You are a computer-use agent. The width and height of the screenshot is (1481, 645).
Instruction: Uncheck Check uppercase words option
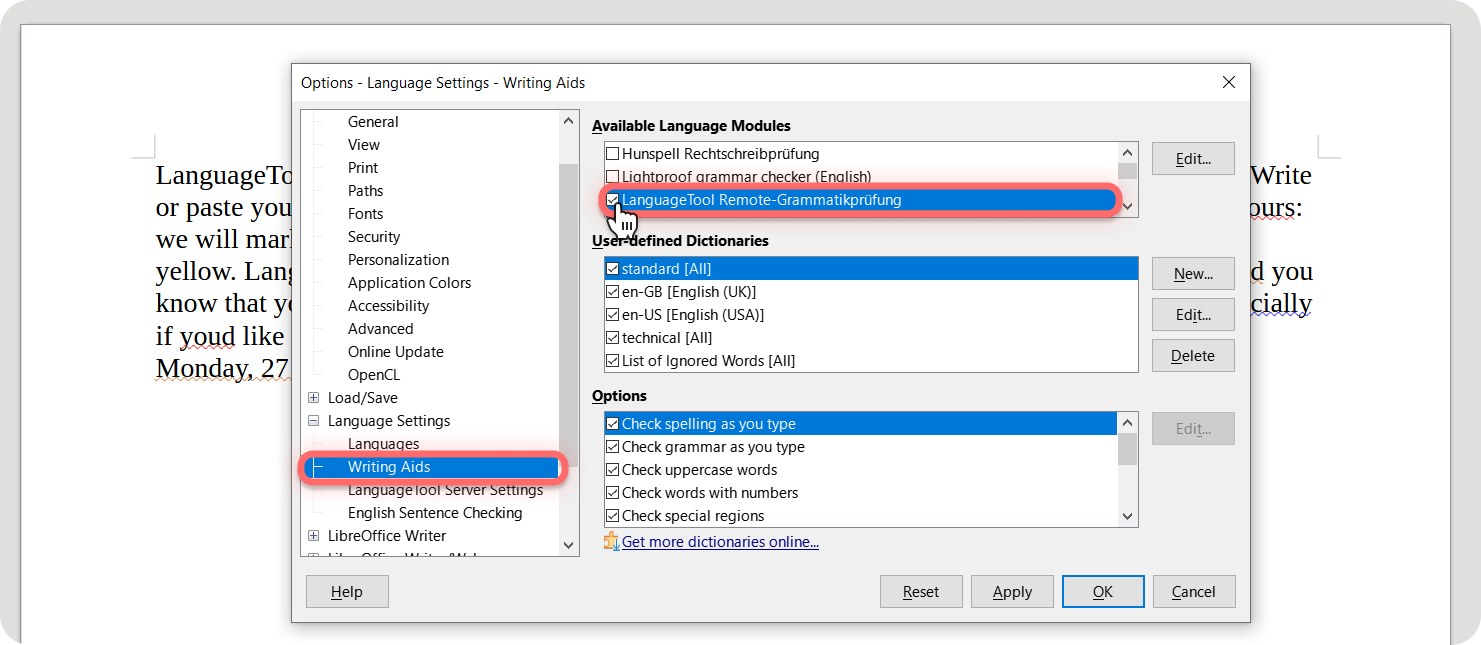point(612,470)
